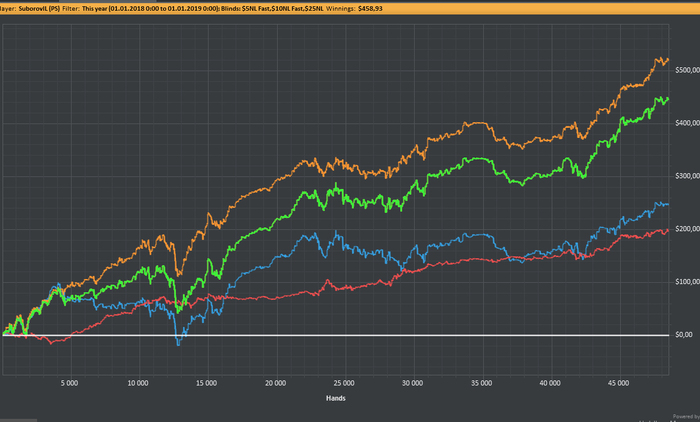Click the Blinds $5NL Fast,$10NL Fast,$25NL text
The width and height of the screenshot is (700, 422).
click(272, 8)
